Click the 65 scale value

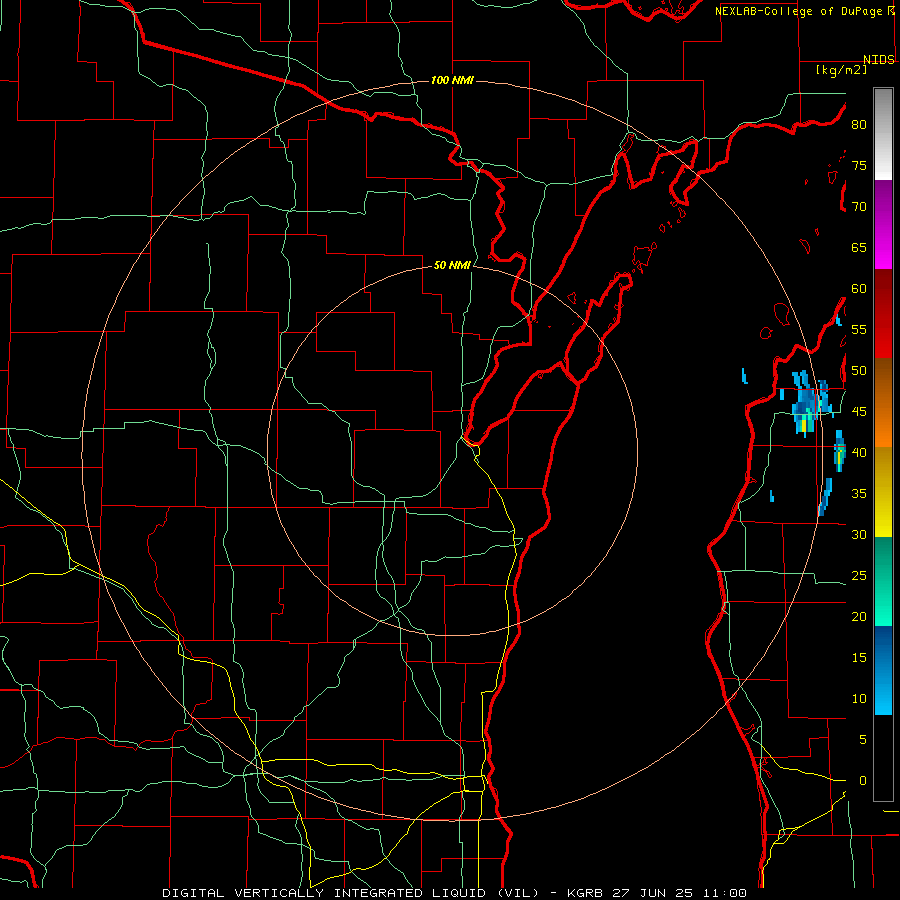[x=859, y=247]
